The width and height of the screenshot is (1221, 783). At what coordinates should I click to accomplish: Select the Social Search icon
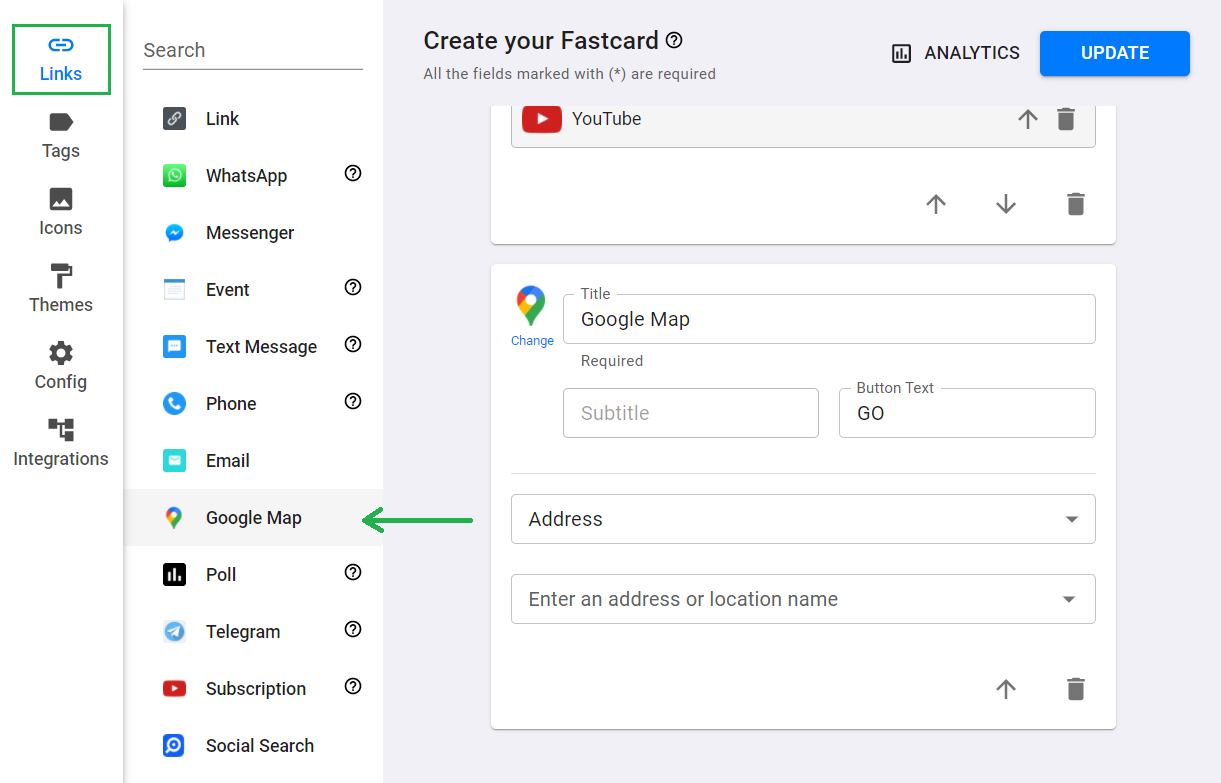click(x=175, y=746)
